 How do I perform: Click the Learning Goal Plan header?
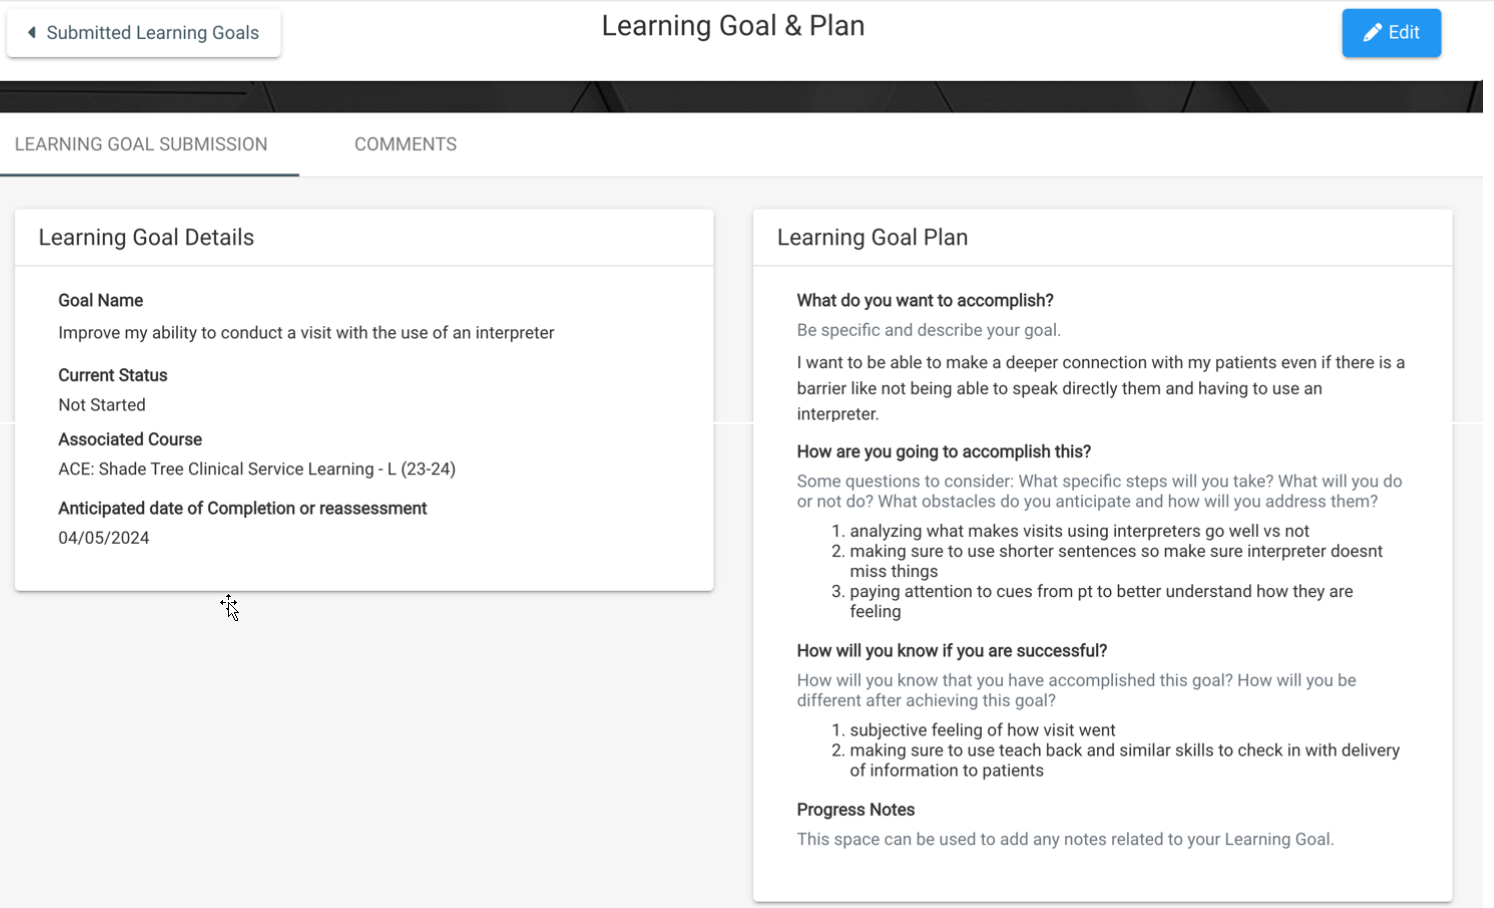[872, 237]
